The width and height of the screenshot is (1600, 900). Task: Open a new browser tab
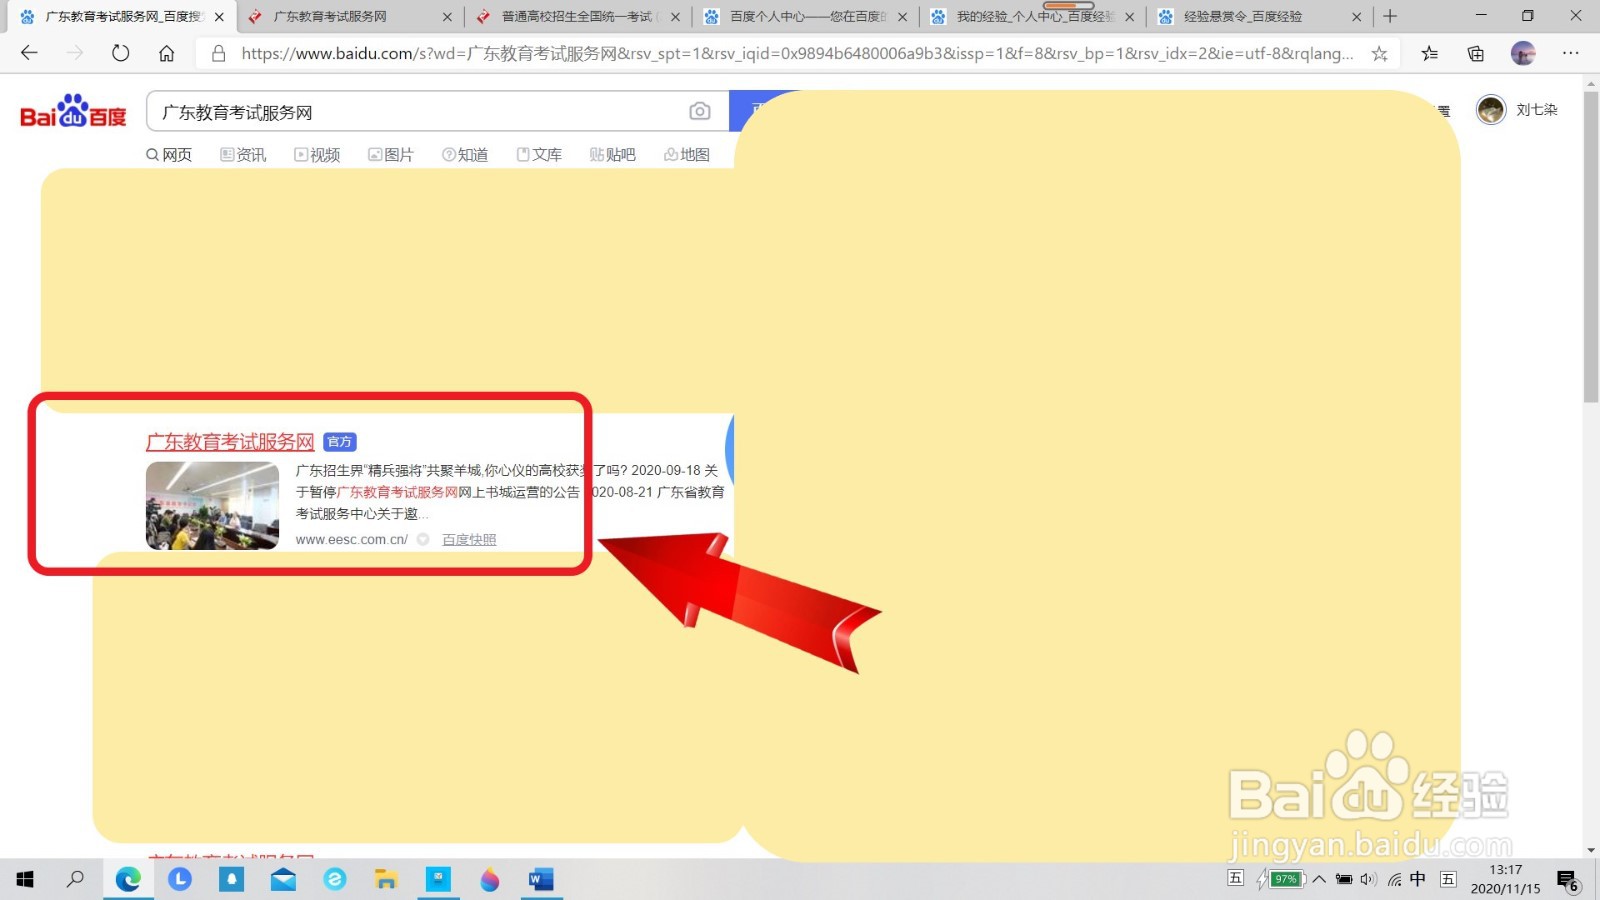click(1390, 16)
